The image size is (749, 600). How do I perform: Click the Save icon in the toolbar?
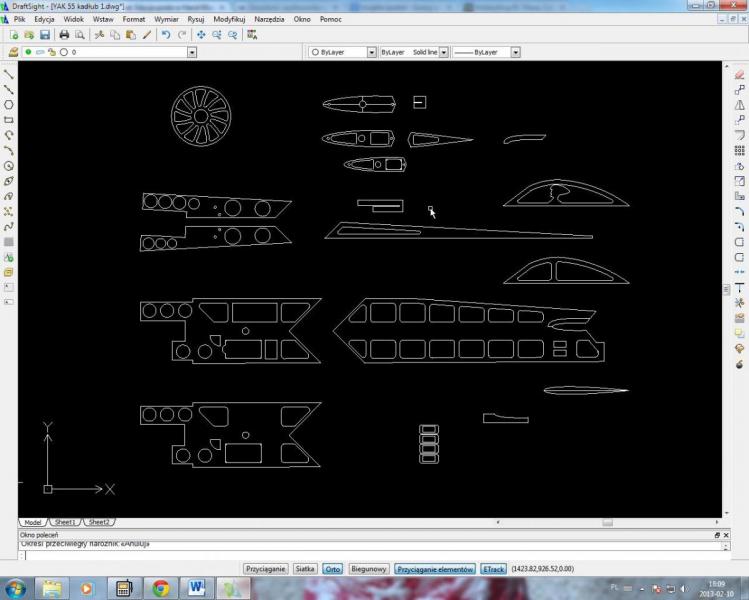click(43, 35)
